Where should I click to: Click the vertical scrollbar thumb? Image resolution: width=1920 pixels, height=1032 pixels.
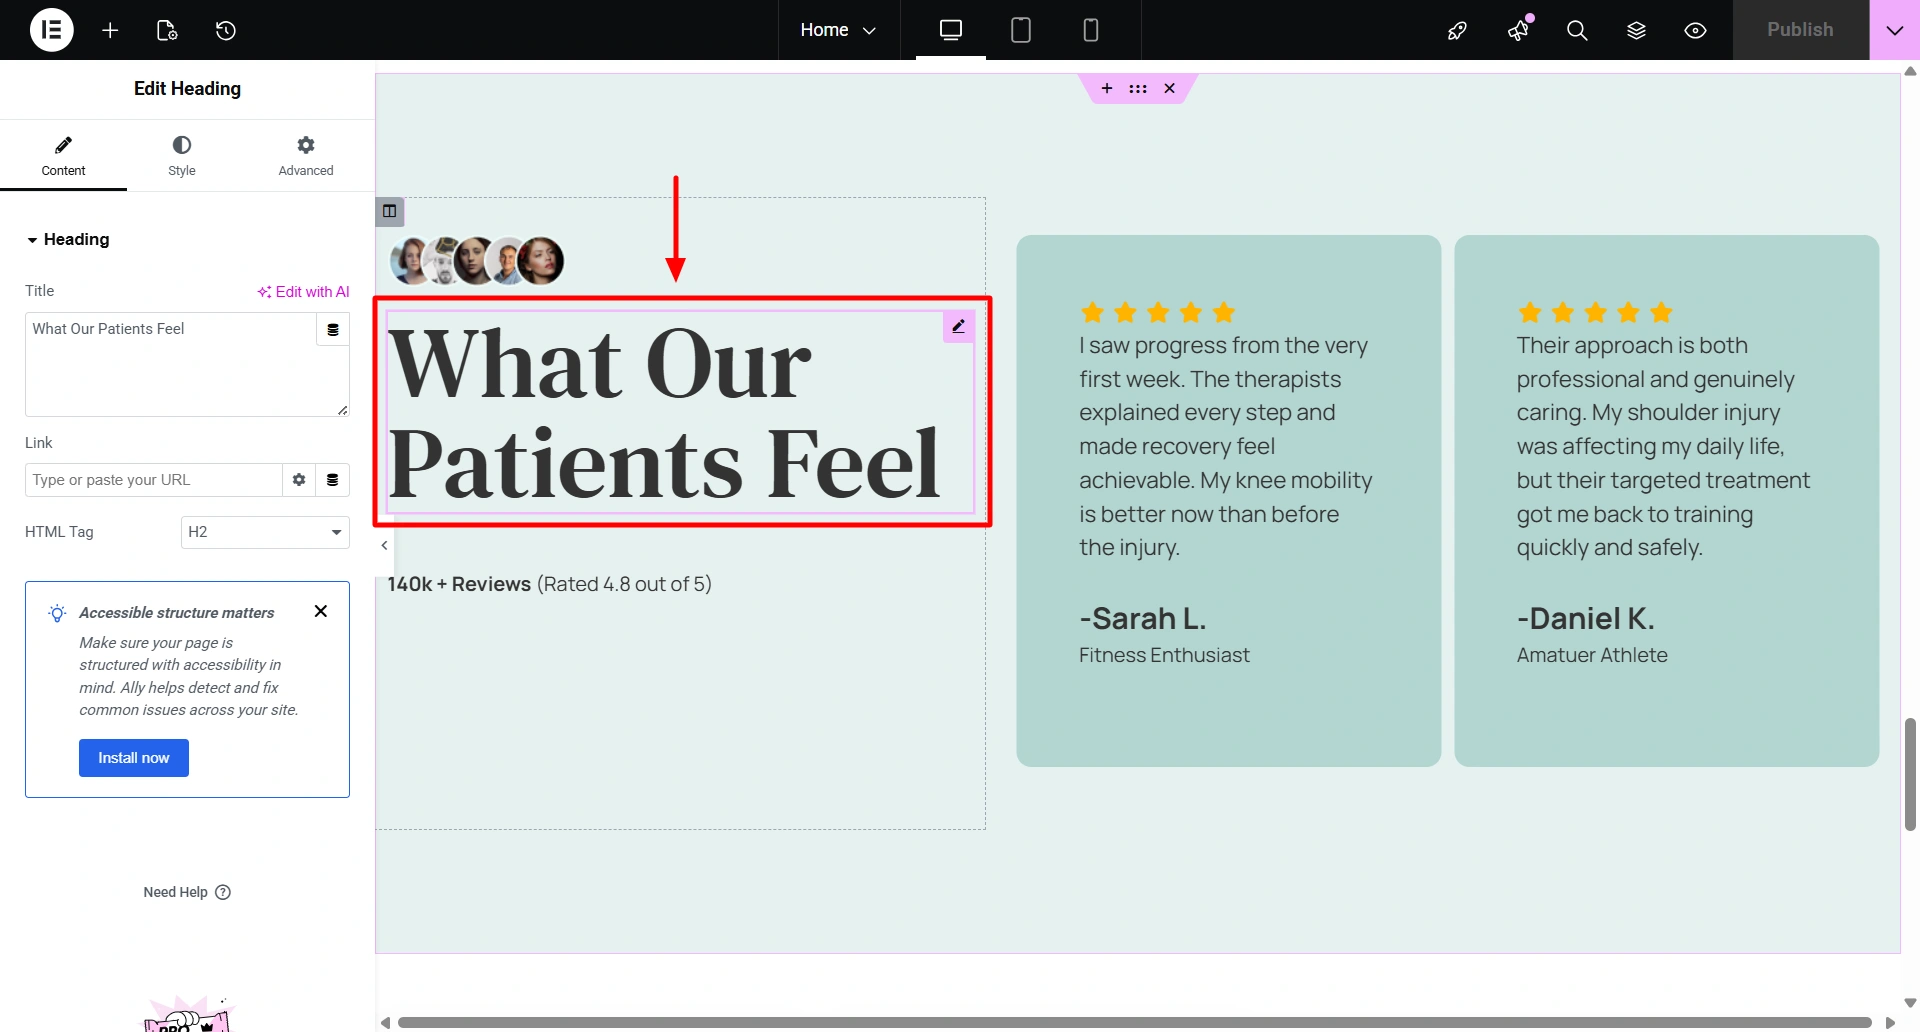pos(1910,774)
